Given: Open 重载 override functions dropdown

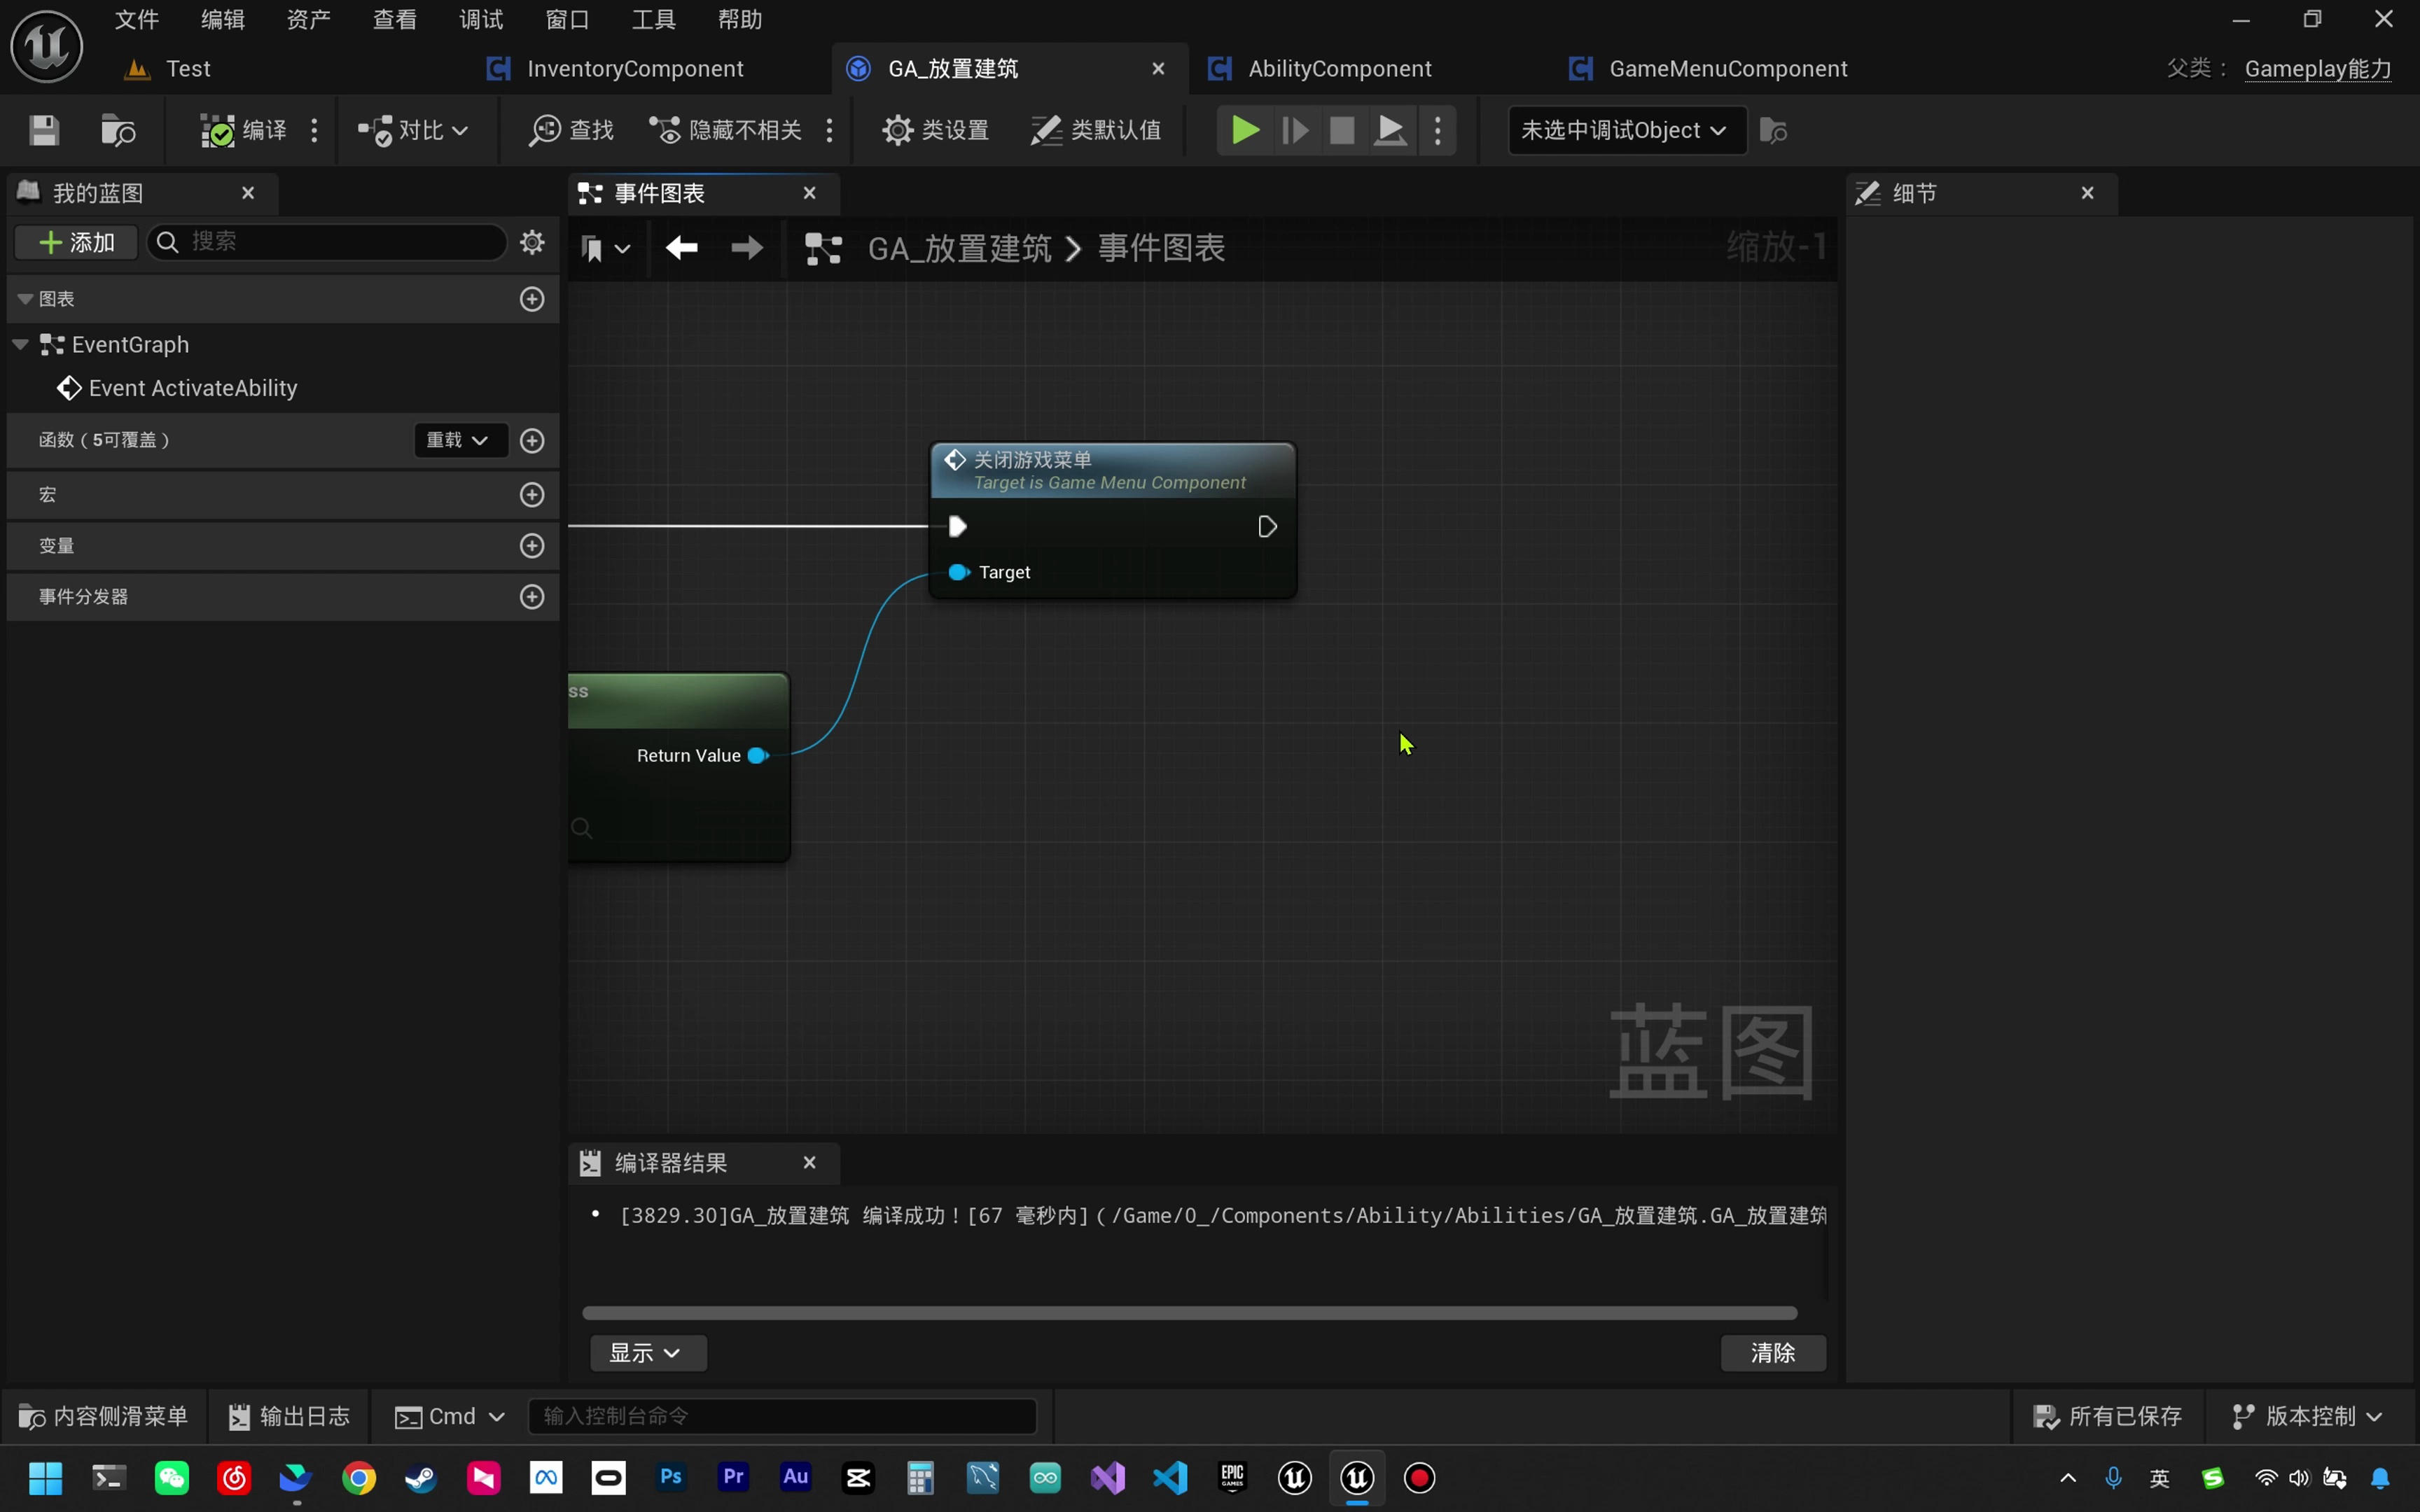Looking at the screenshot, I should coord(460,440).
